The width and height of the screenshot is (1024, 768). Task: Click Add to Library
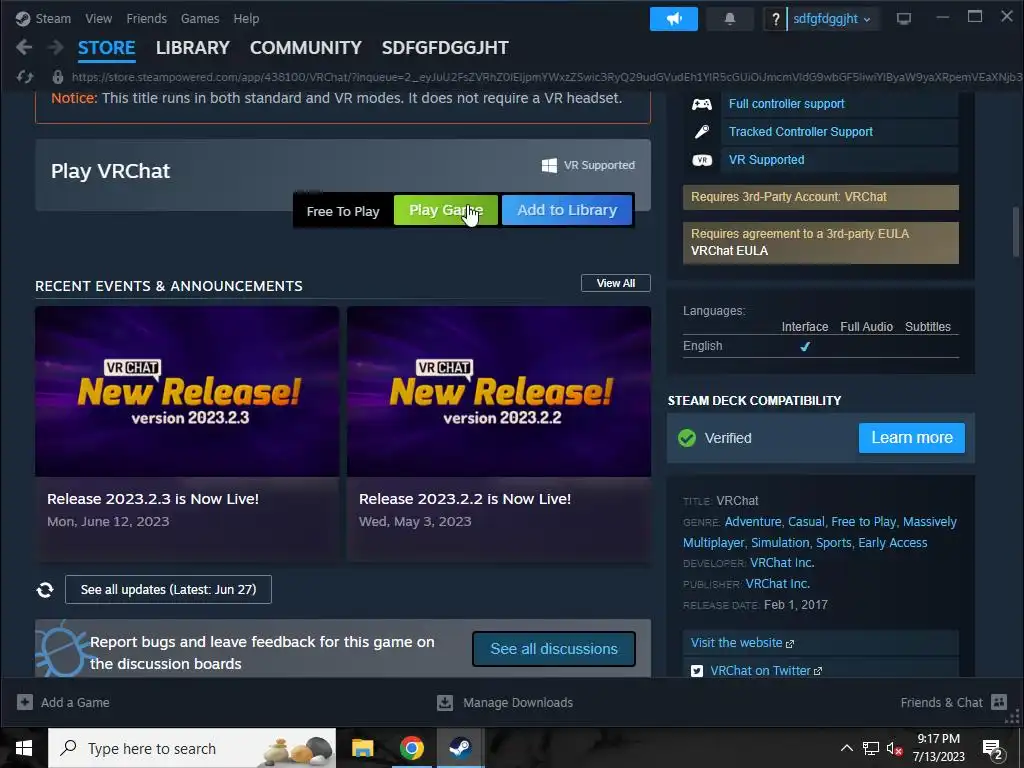point(567,210)
